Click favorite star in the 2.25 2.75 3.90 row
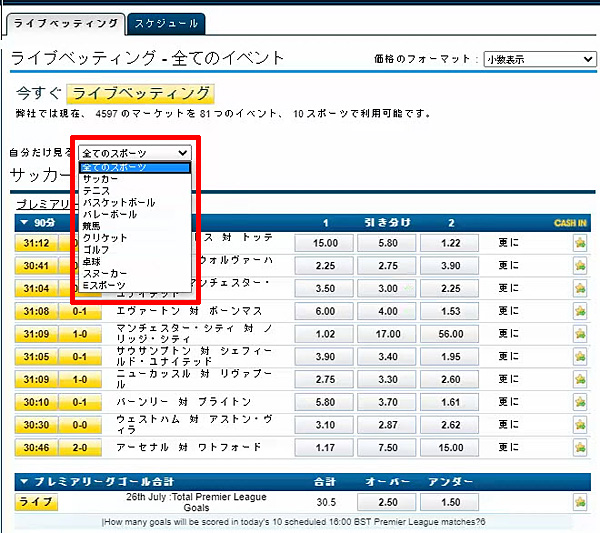This screenshot has height=533, width=600. (x=580, y=266)
